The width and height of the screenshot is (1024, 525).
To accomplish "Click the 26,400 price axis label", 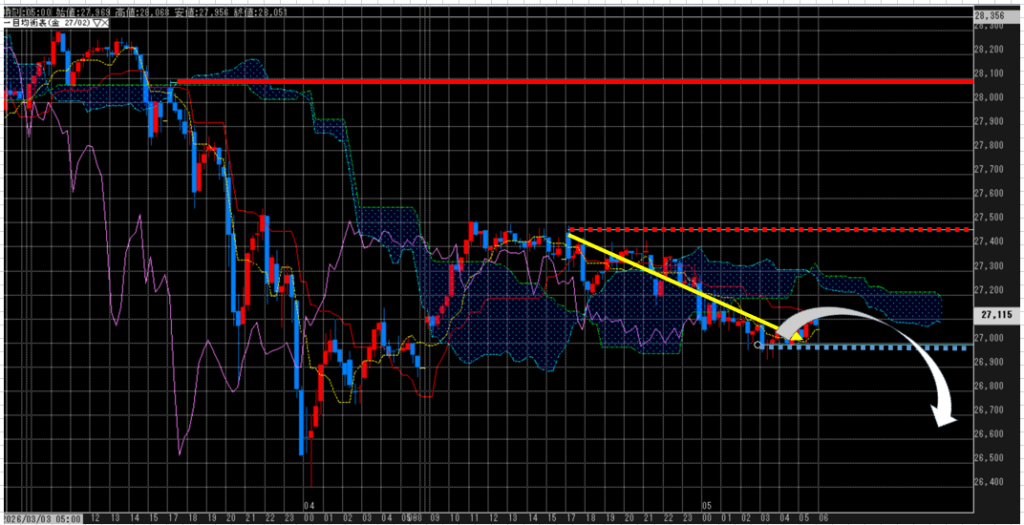I will coord(995,482).
